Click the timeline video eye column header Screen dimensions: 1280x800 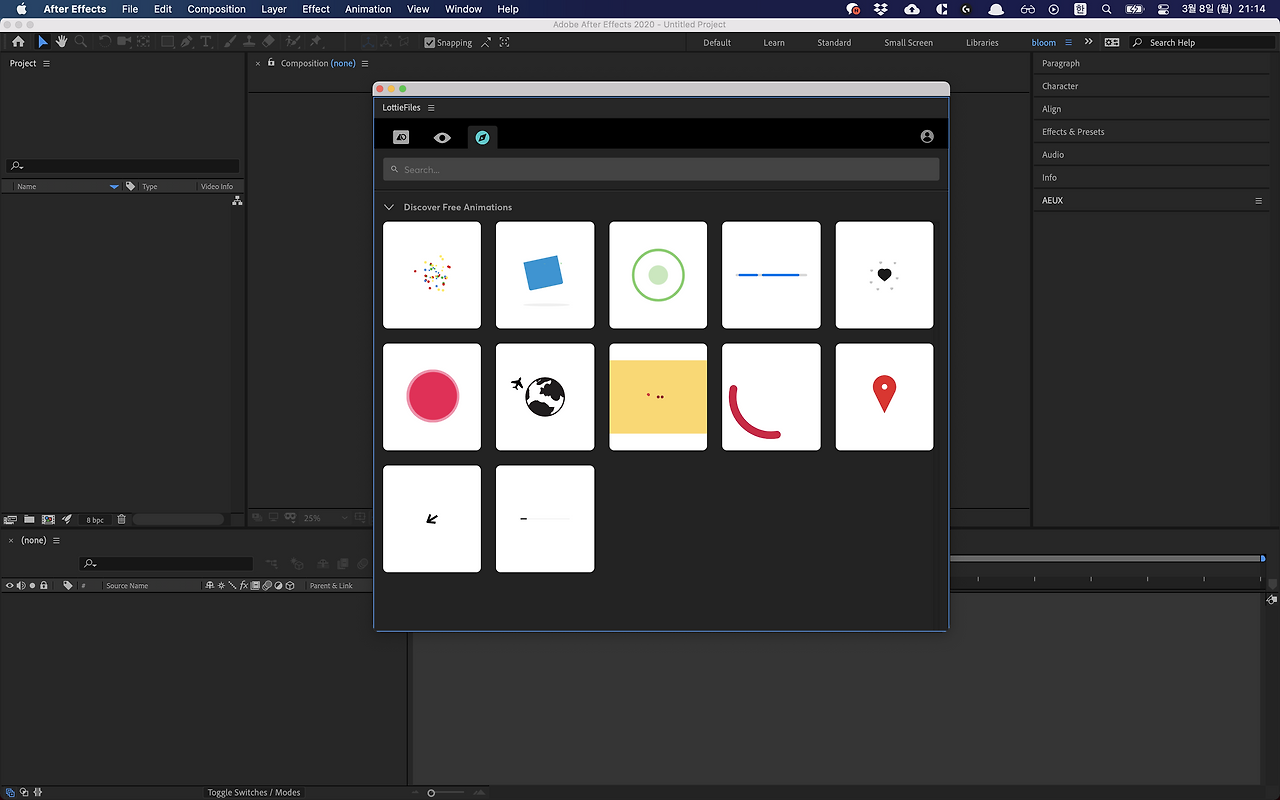10,585
